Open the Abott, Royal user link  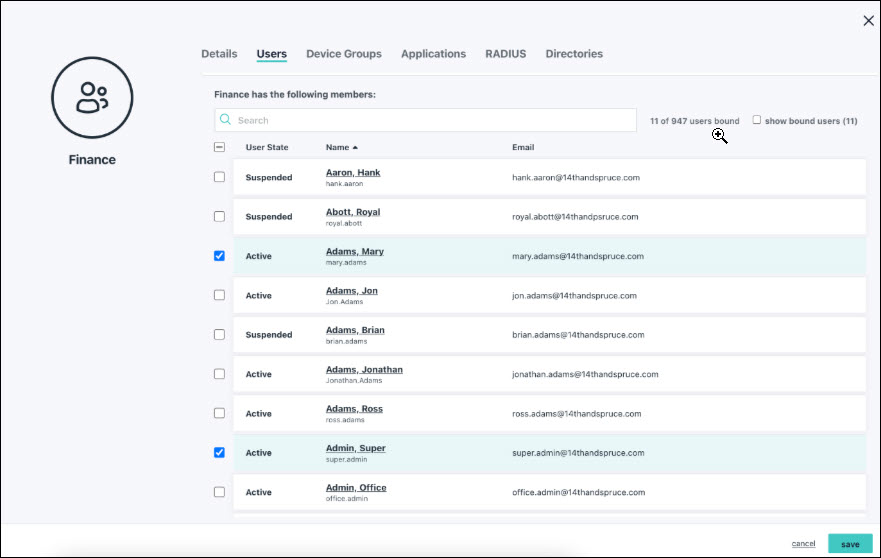coord(353,212)
